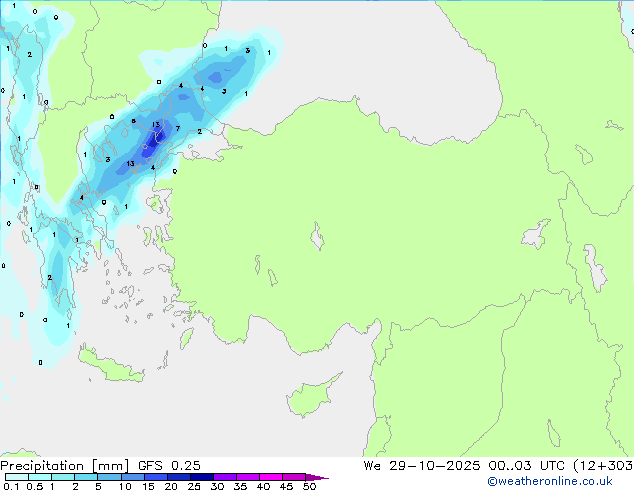634x490 pixels.
Task: Pick the 15–20 mm legend color swatch
Action: point(156,477)
